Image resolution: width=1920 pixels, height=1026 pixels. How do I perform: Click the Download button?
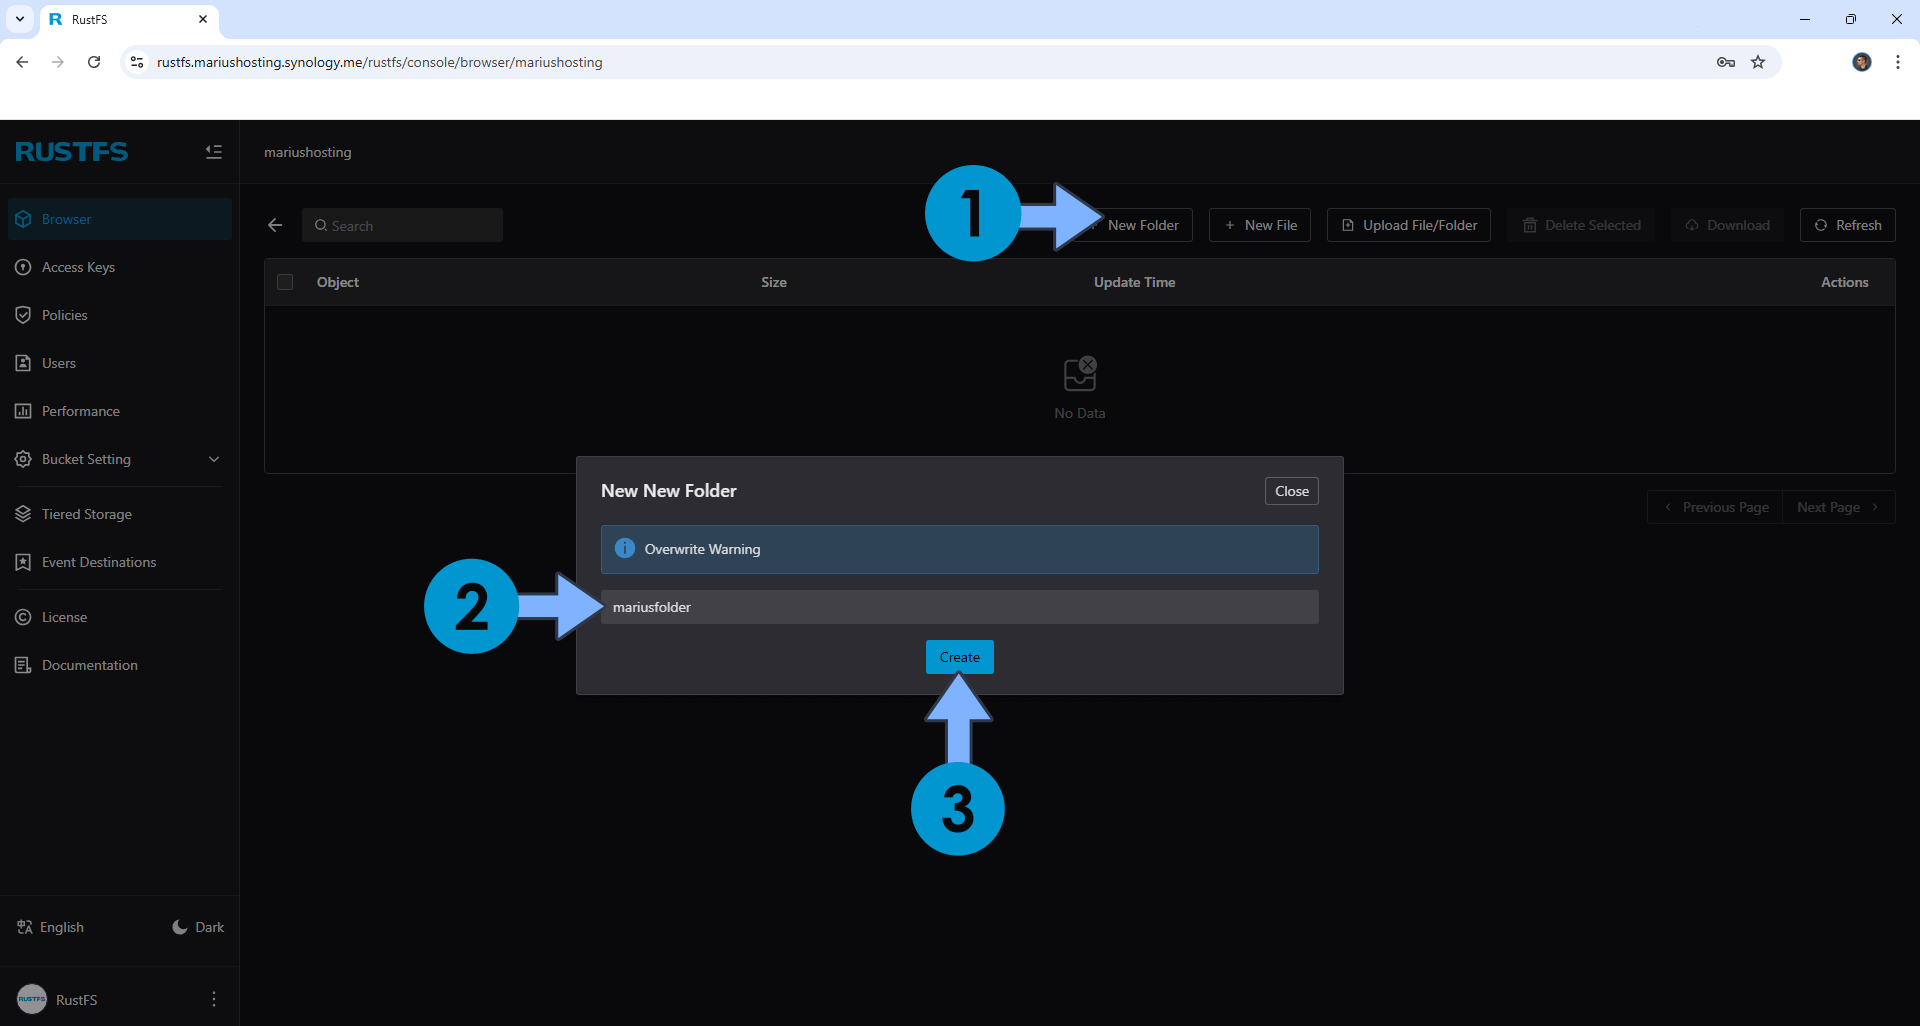[1727, 225]
